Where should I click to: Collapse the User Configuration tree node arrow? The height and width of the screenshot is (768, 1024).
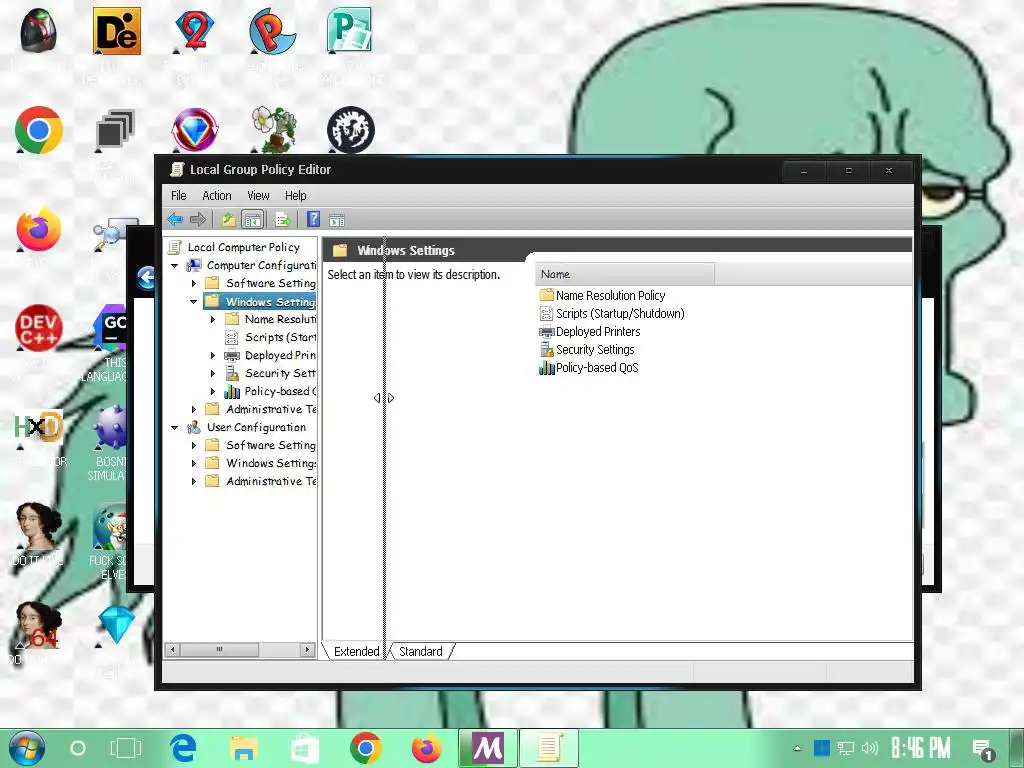pyautogui.click(x=174, y=427)
